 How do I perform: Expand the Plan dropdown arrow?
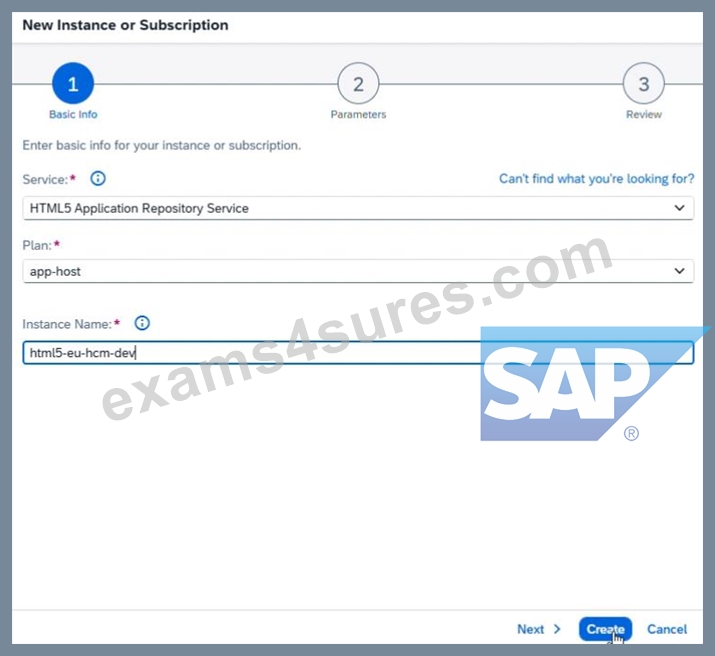click(x=679, y=271)
